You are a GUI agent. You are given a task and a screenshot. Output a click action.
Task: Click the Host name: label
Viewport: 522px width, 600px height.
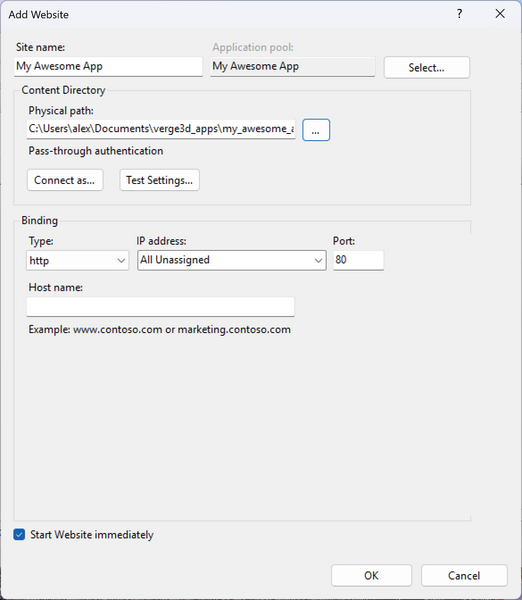point(55,287)
